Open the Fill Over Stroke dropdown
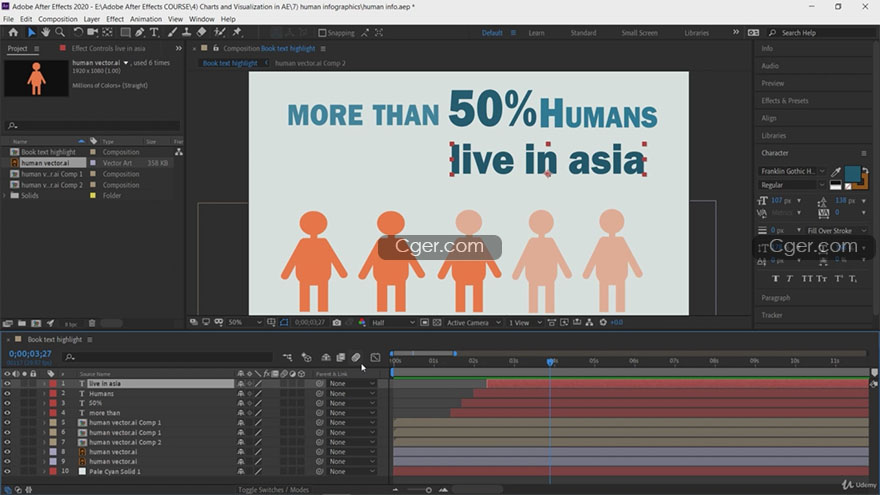This screenshot has width=880, height=495. 836,231
